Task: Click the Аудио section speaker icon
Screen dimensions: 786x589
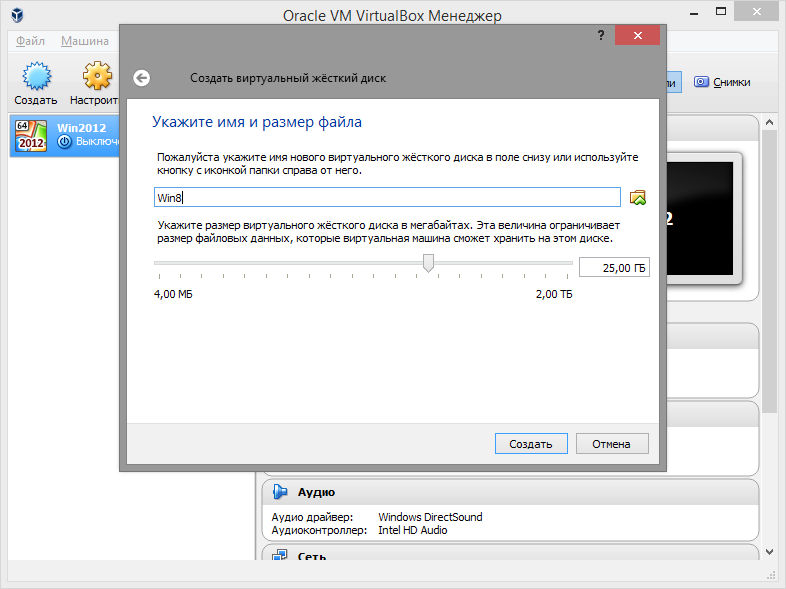Action: click(x=280, y=492)
